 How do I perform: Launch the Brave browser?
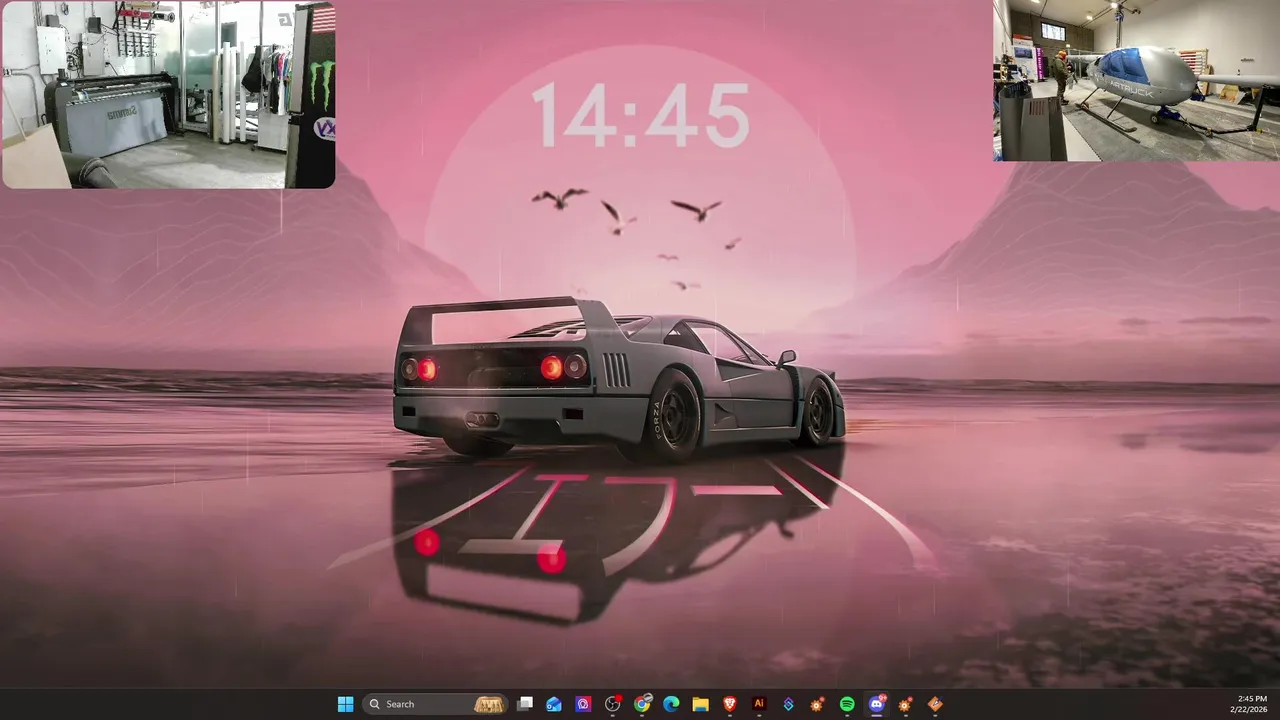tap(730, 704)
